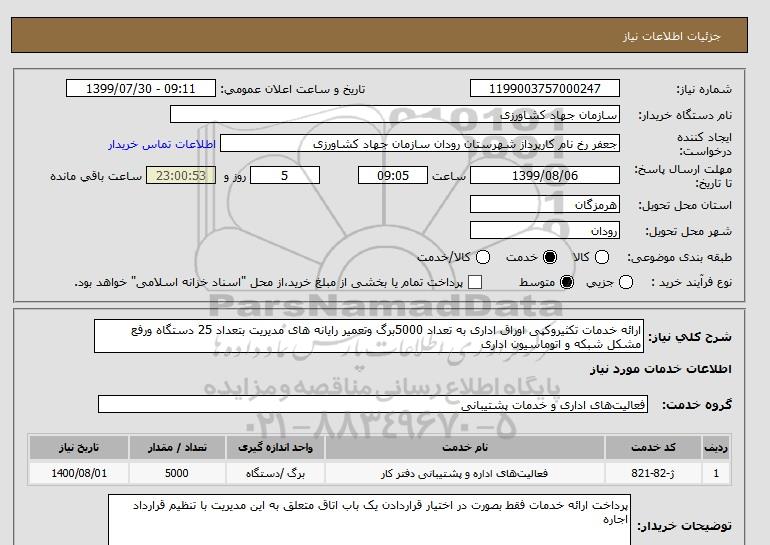Click the نام خدمت column header

pyautogui.click(x=465, y=447)
